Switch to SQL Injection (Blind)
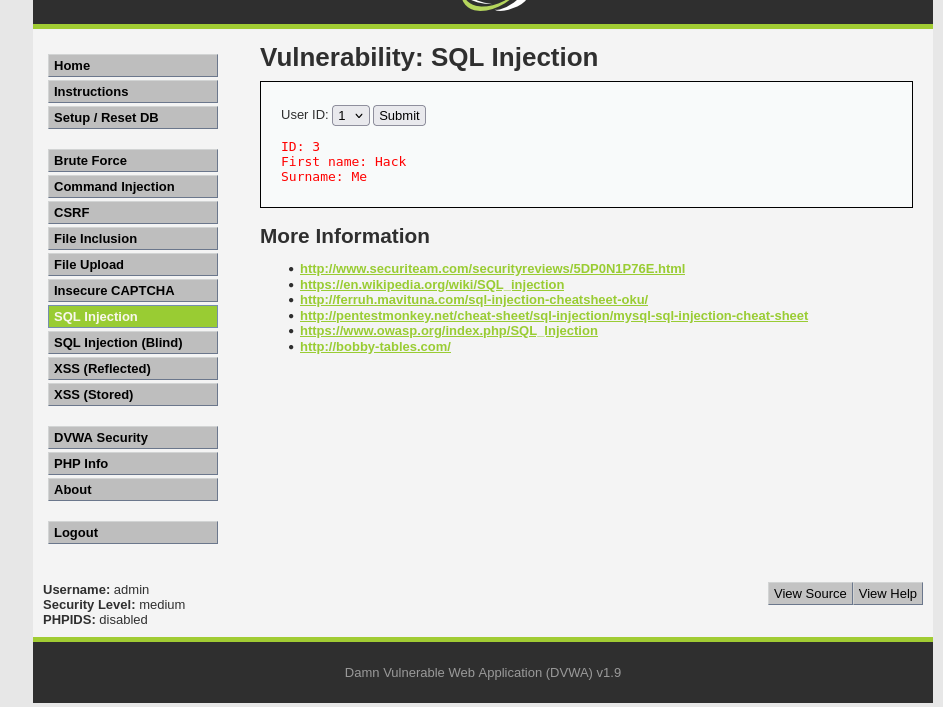This screenshot has height=707, width=943. (x=132, y=343)
